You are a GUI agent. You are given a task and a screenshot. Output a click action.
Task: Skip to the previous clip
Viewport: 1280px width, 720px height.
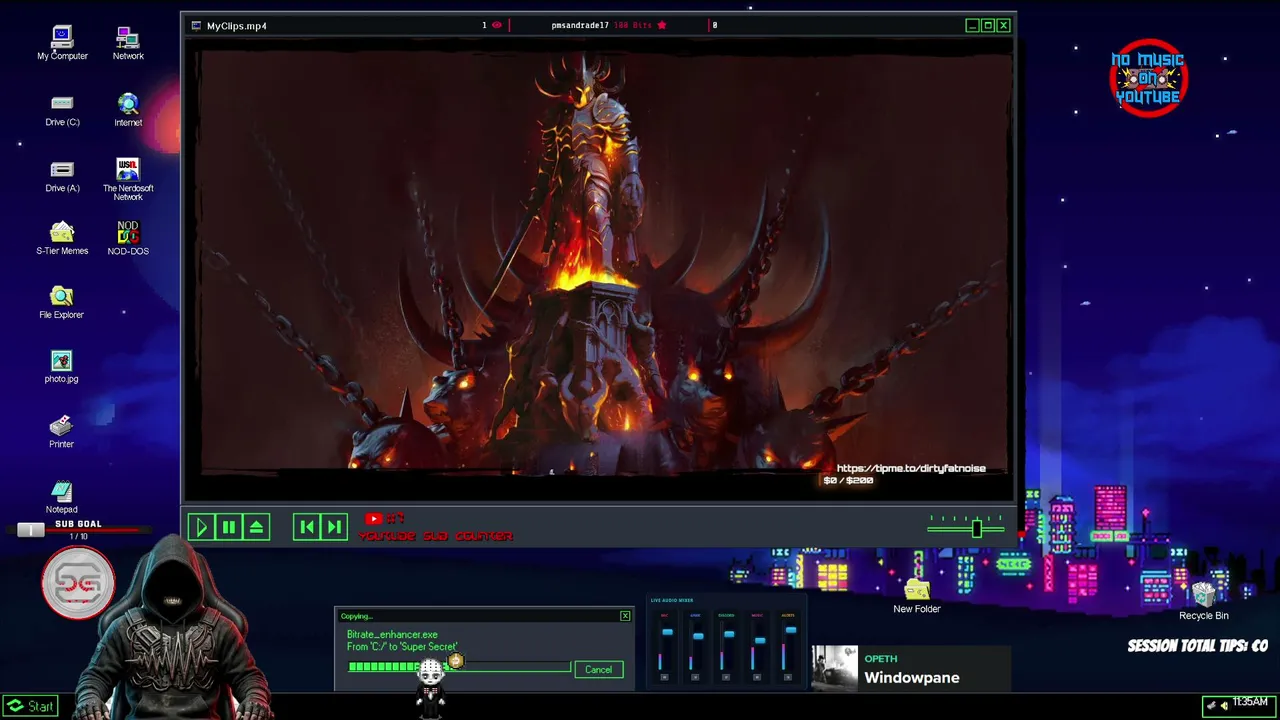307,527
